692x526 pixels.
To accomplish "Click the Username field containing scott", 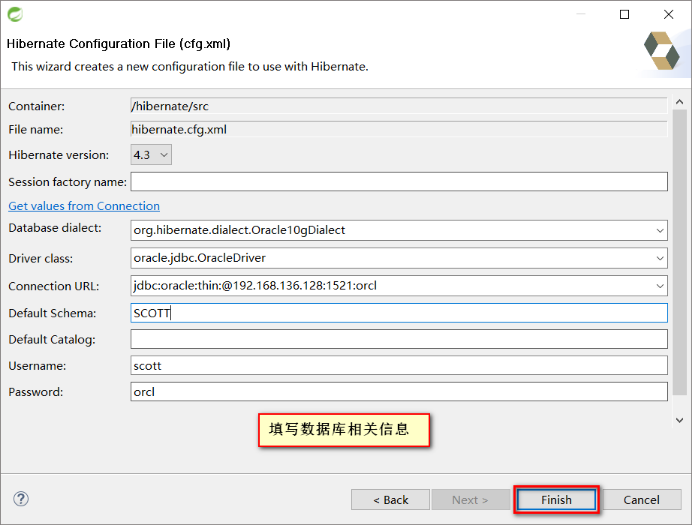I will point(399,366).
